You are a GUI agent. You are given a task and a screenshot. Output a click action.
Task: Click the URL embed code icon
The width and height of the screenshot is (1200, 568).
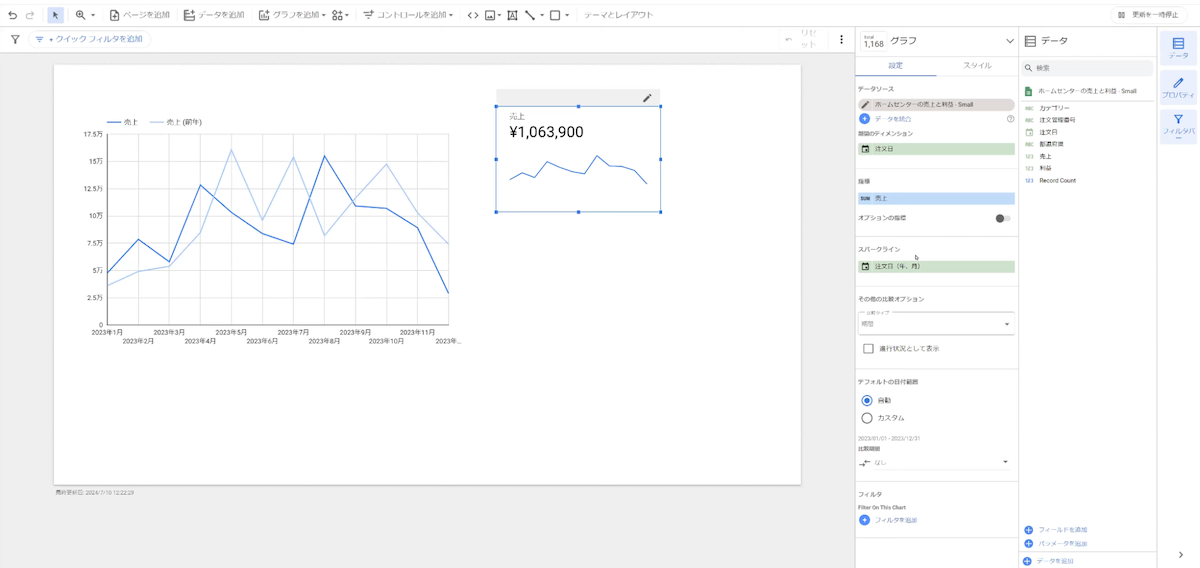(473, 15)
